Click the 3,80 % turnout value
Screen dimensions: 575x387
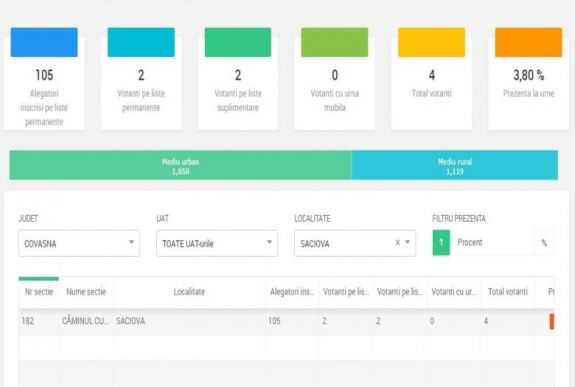pos(528,75)
